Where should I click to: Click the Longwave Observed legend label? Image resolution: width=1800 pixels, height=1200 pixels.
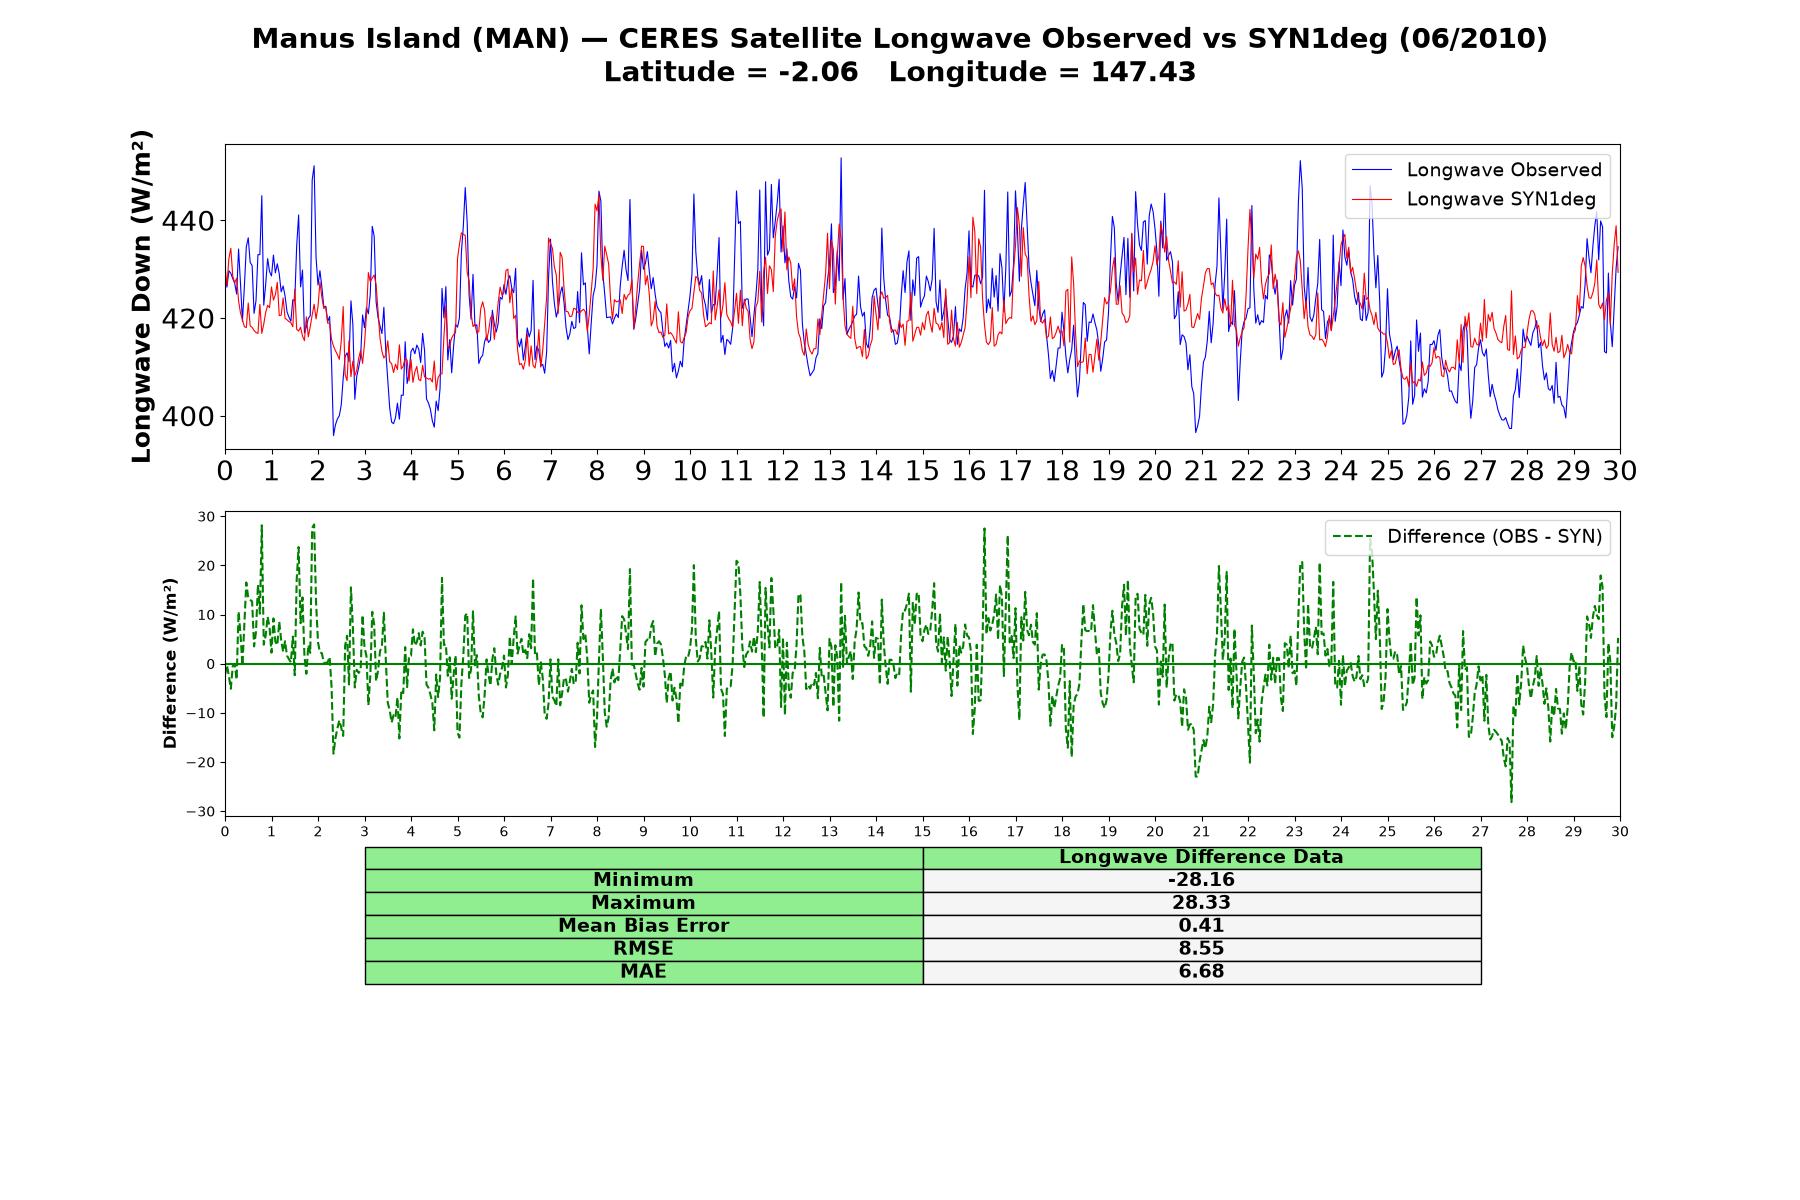1504,170
